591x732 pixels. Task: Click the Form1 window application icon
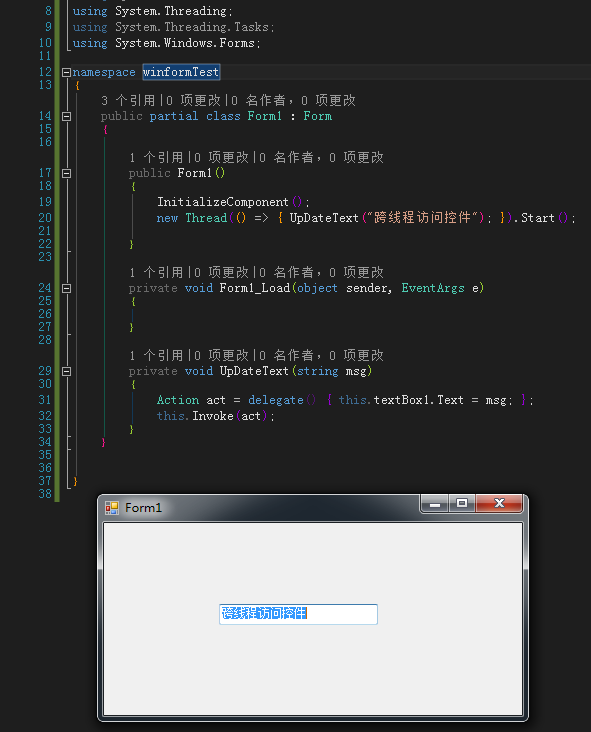click(112, 508)
